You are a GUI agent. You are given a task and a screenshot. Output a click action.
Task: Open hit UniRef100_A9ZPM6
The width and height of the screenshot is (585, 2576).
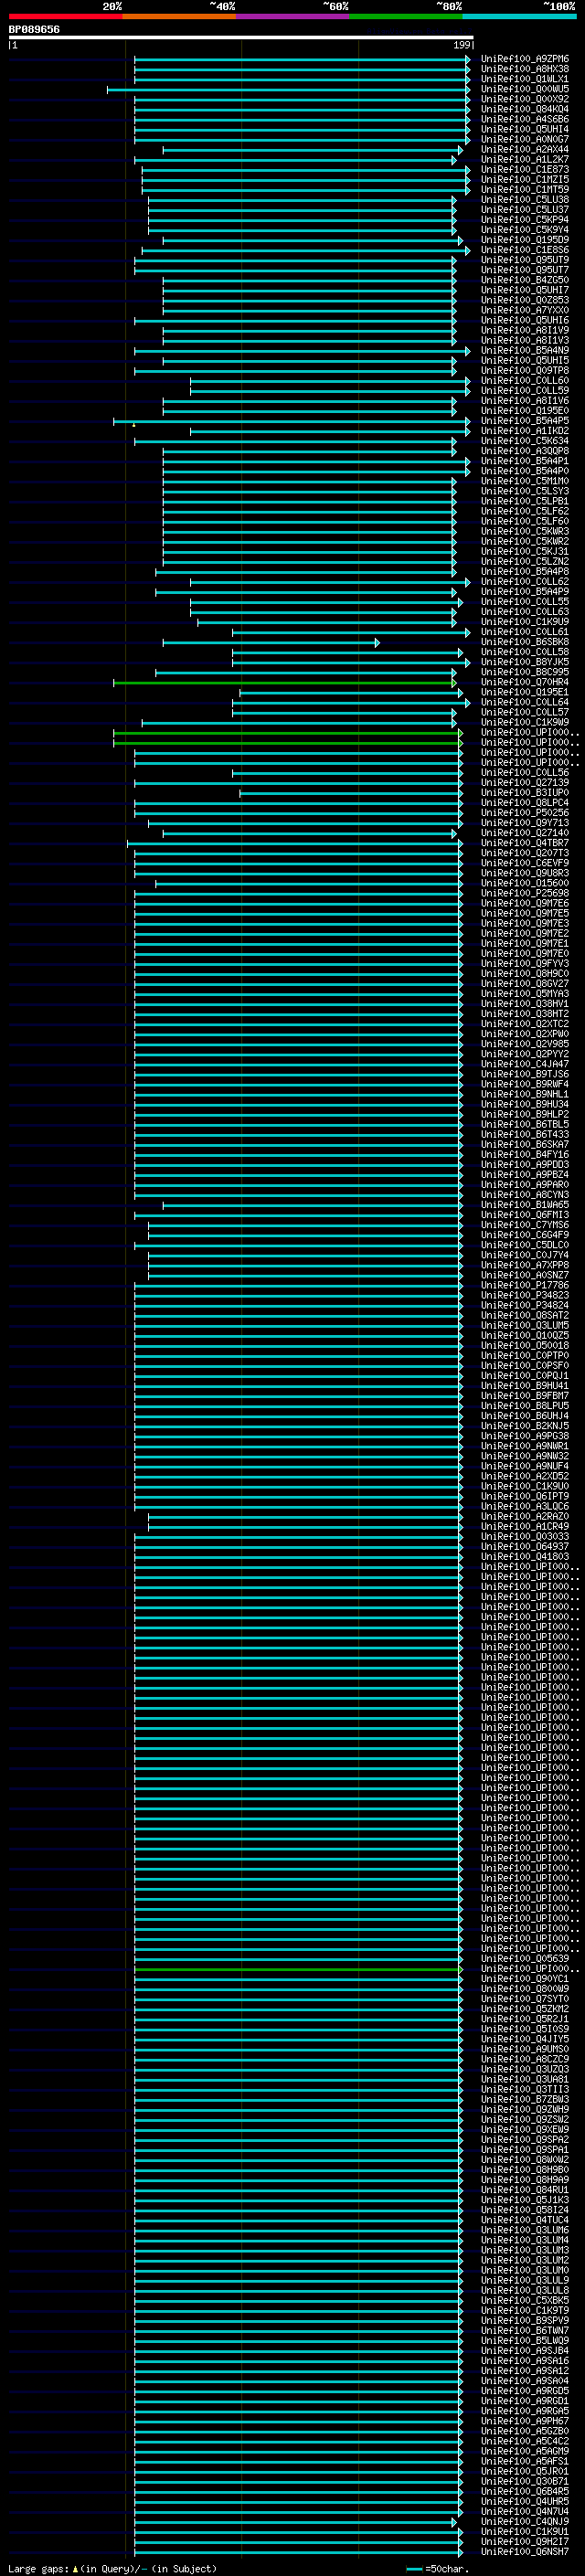click(524, 59)
